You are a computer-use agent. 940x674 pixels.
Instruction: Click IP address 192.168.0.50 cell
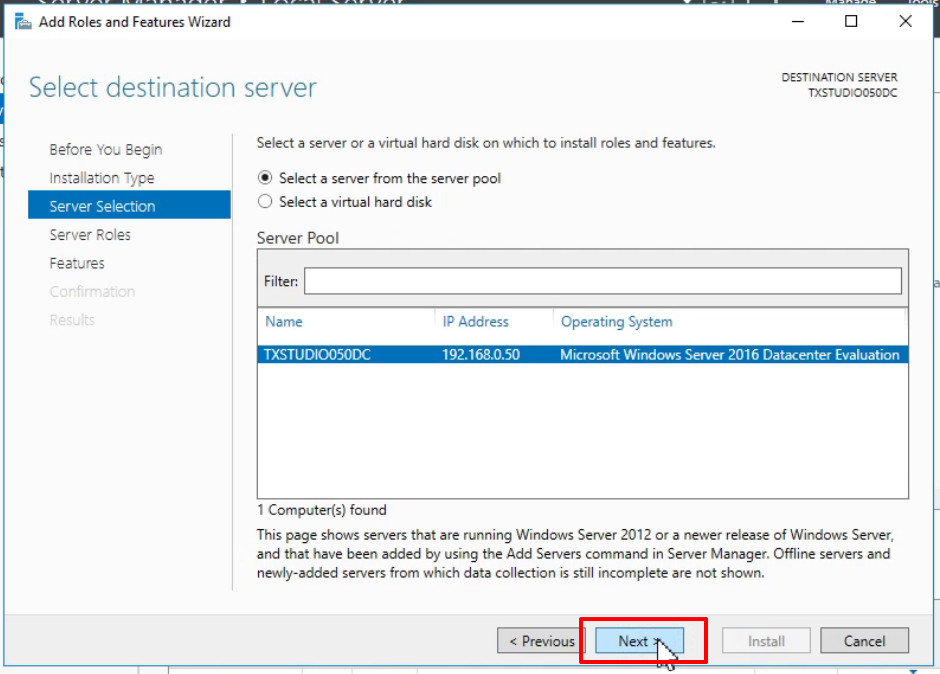(x=481, y=354)
